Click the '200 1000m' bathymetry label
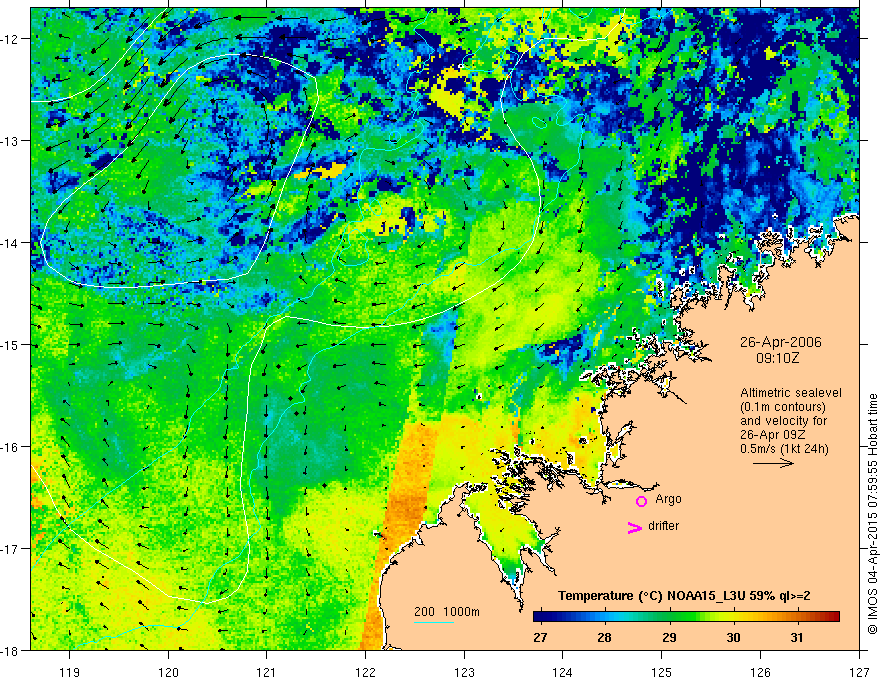880x680 pixels. (x=447, y=612)
